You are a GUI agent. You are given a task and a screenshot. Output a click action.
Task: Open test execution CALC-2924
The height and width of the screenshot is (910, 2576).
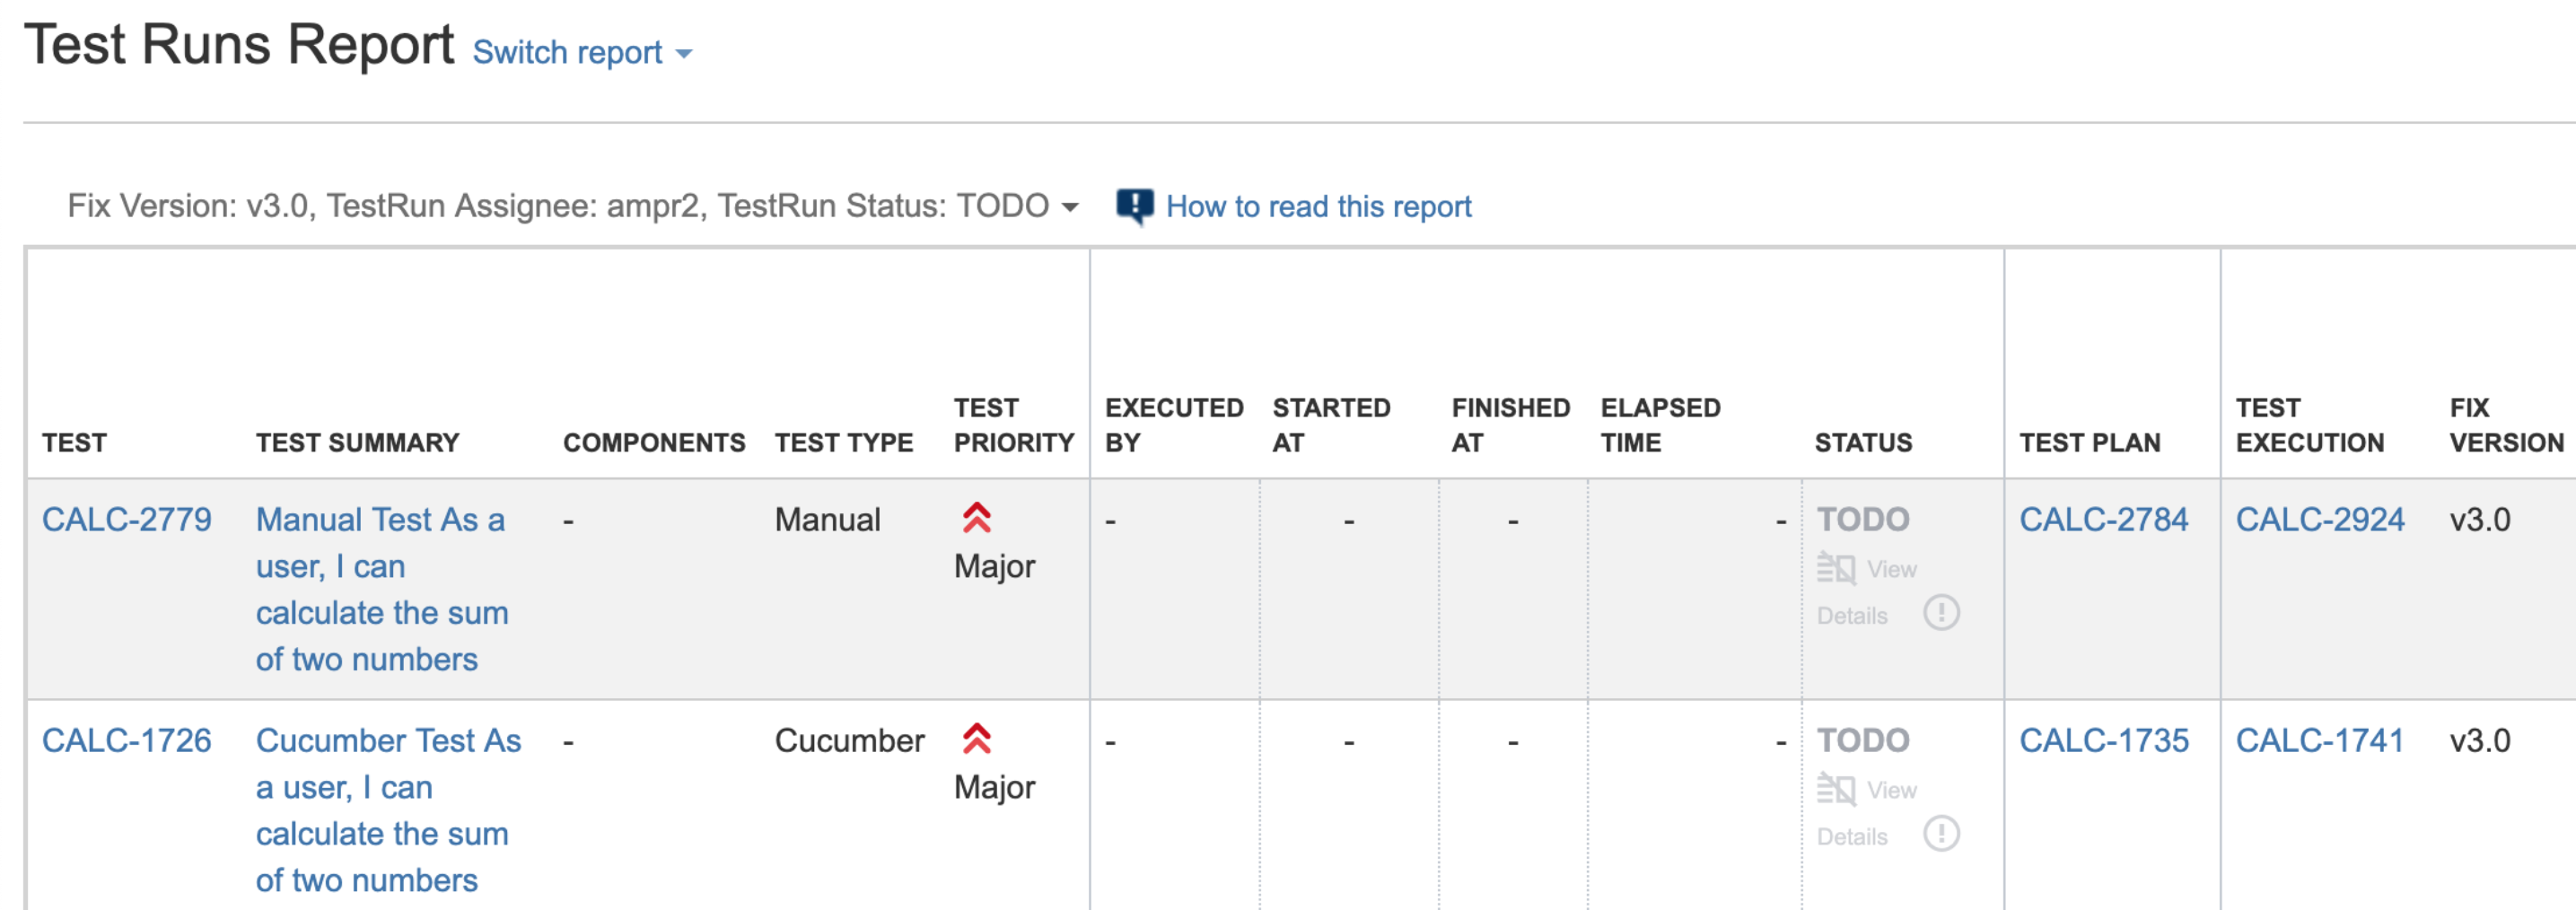(2320, 520)
